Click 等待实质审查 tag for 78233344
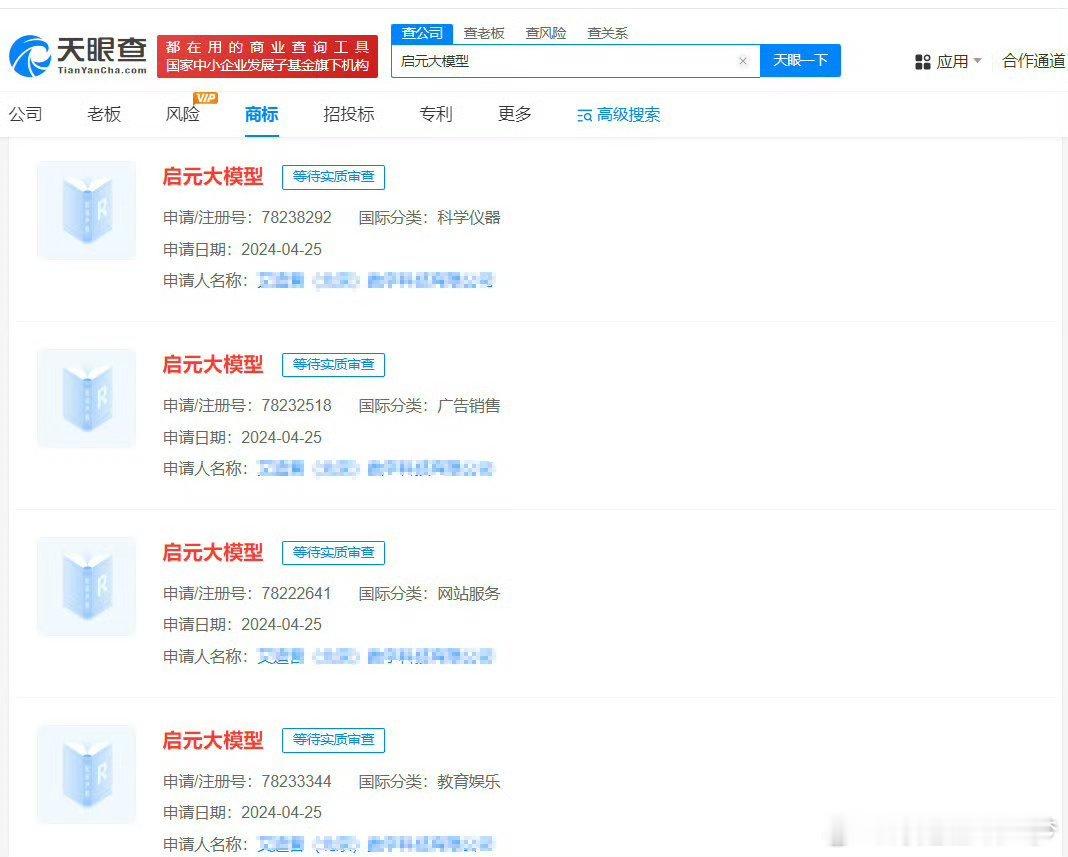Image resolution: width=1068 pixels, height=857 pixels. point(334,741)
